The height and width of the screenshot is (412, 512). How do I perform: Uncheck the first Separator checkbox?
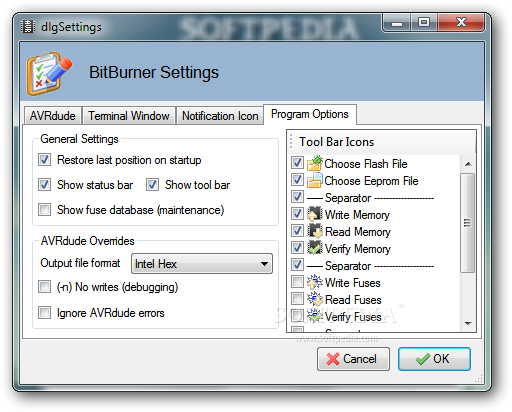[297, 197]
